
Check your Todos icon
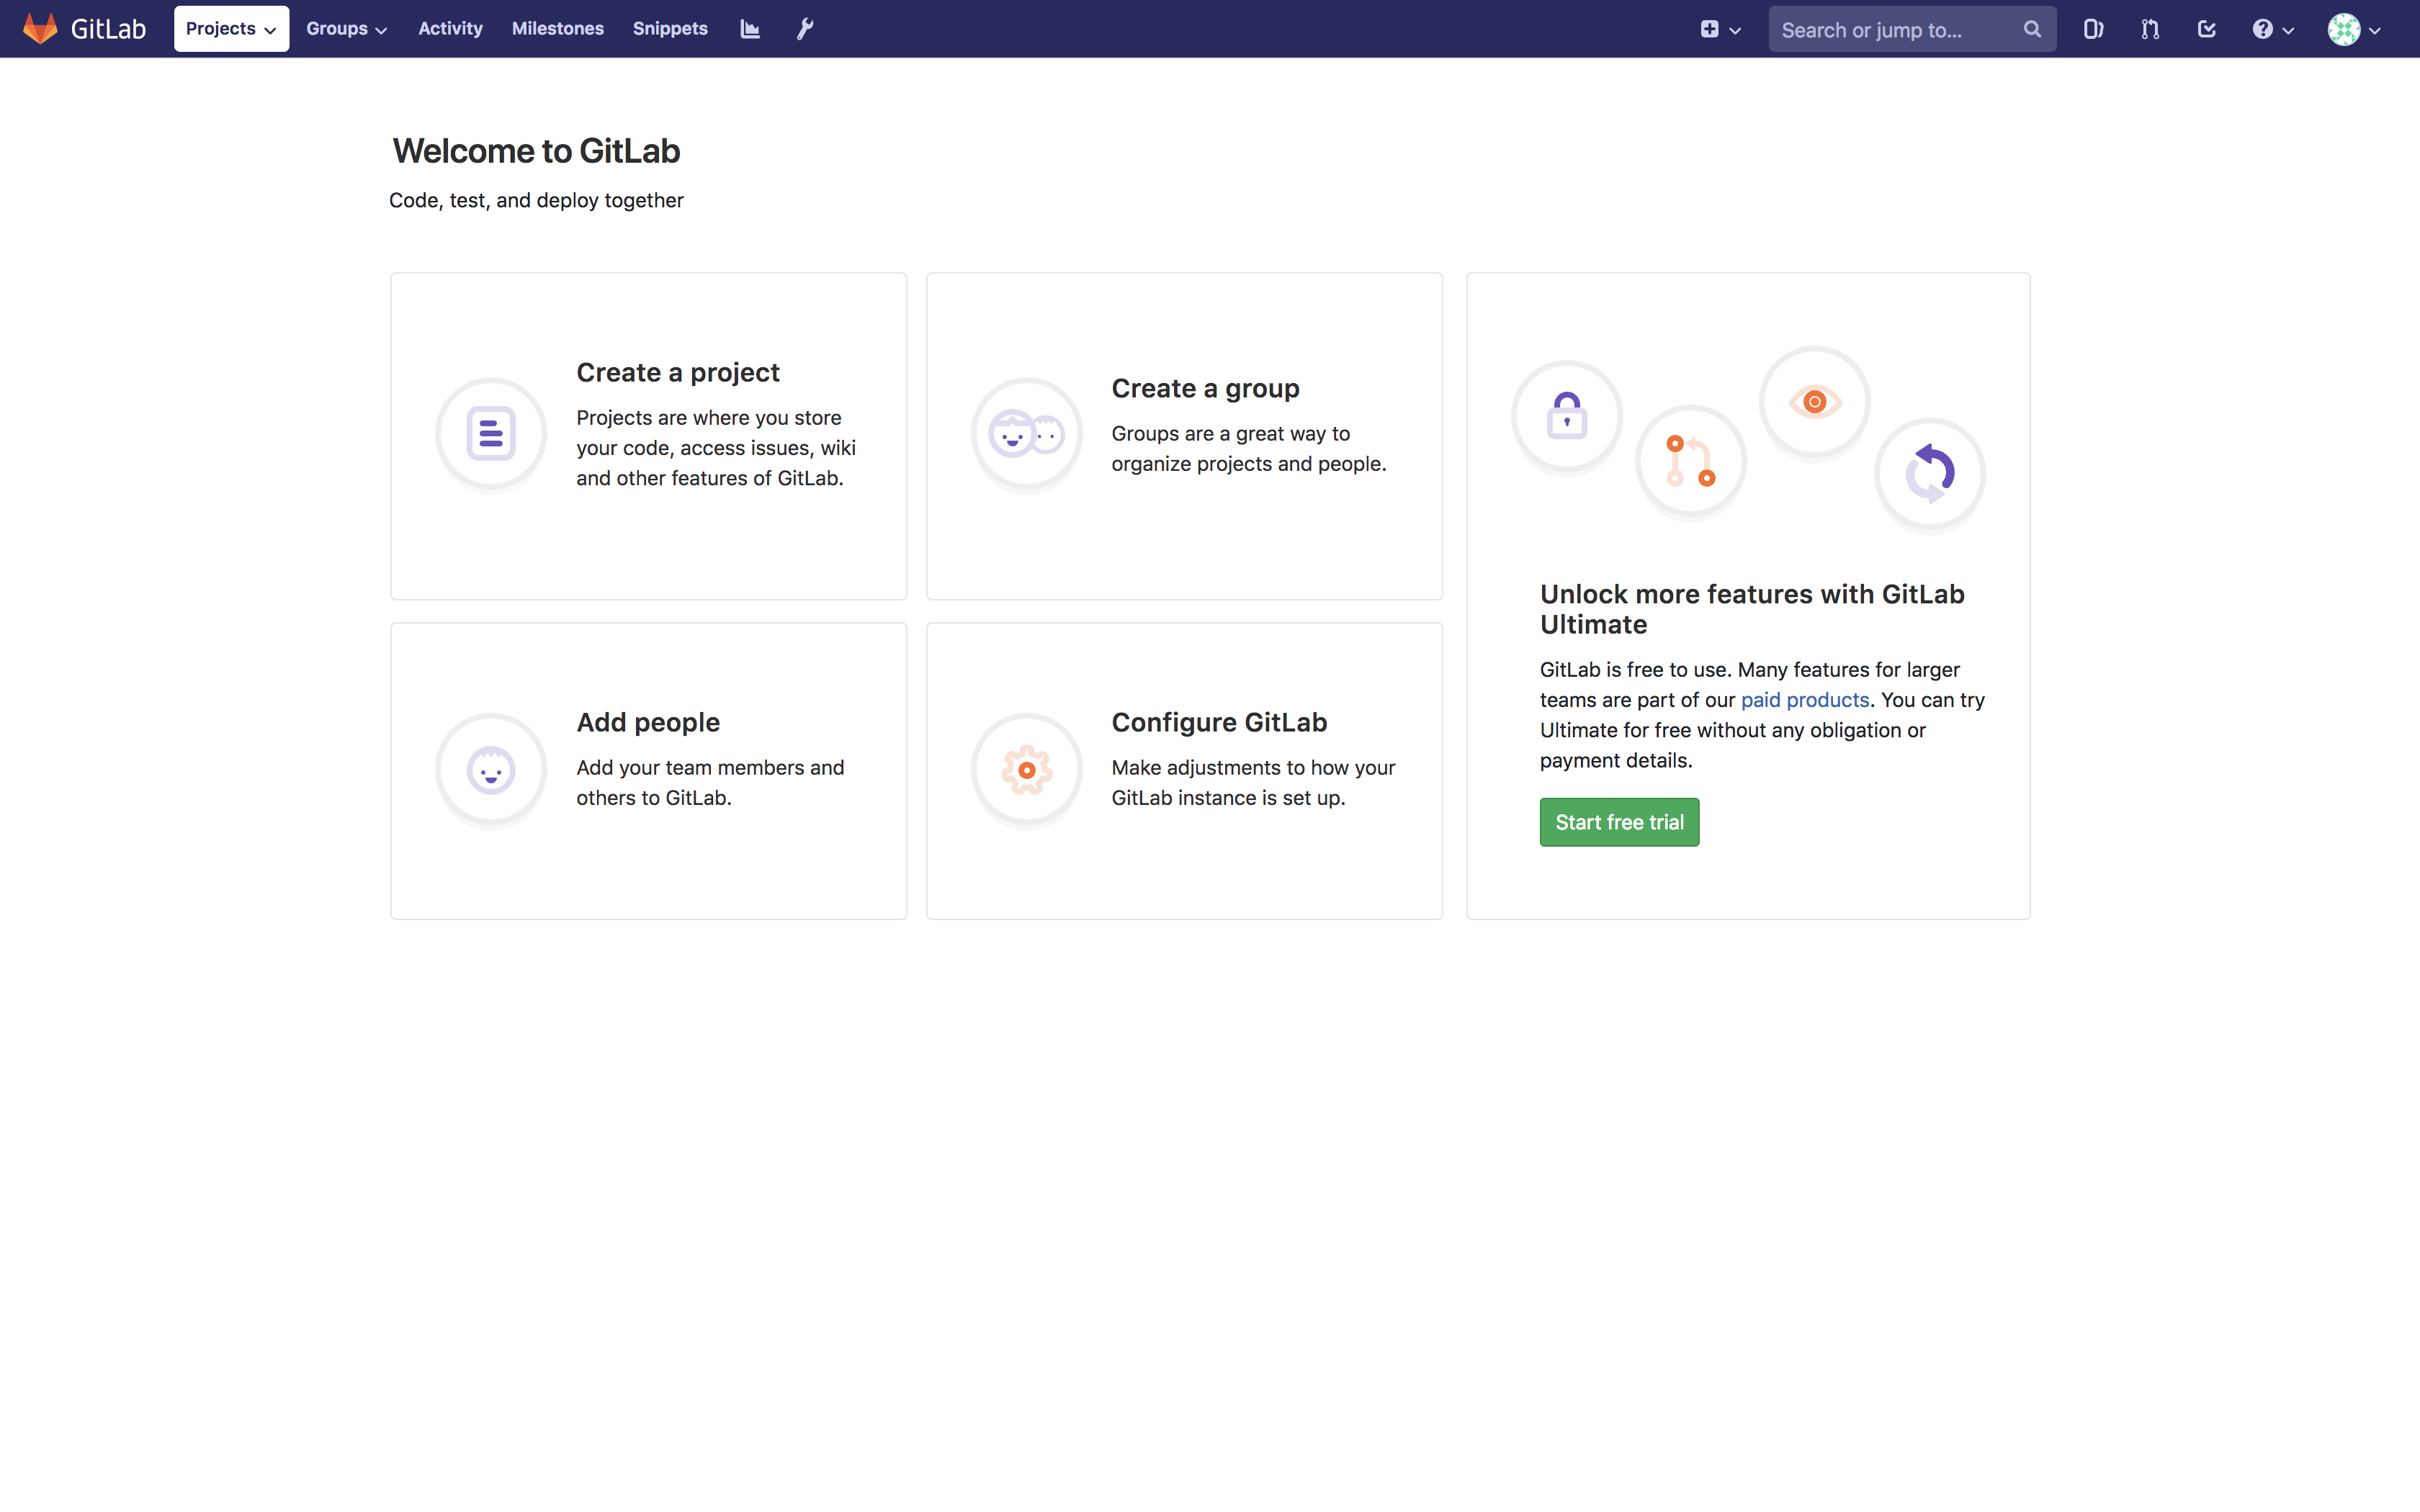(x=2207, y=29)
